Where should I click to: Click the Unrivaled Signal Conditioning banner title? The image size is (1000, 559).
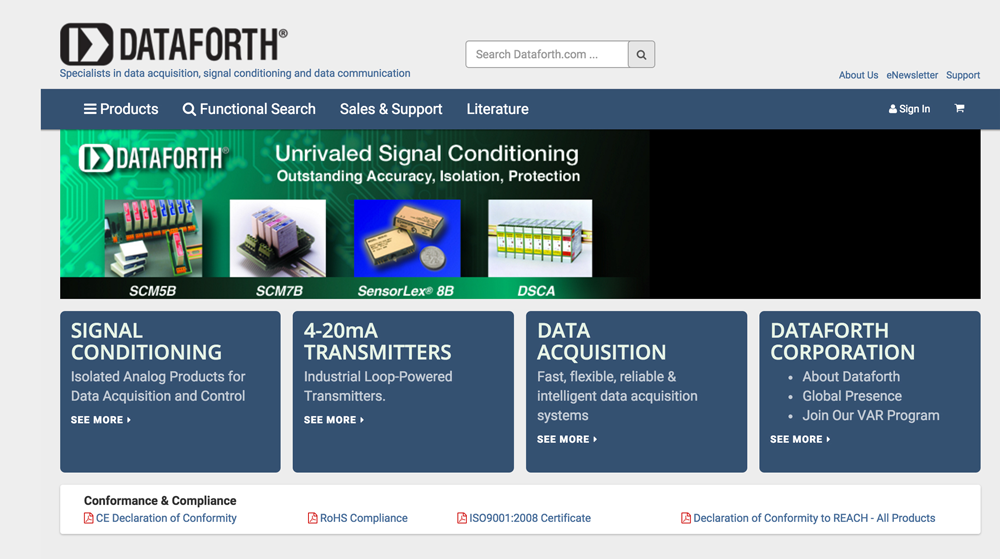coord(427,154)
